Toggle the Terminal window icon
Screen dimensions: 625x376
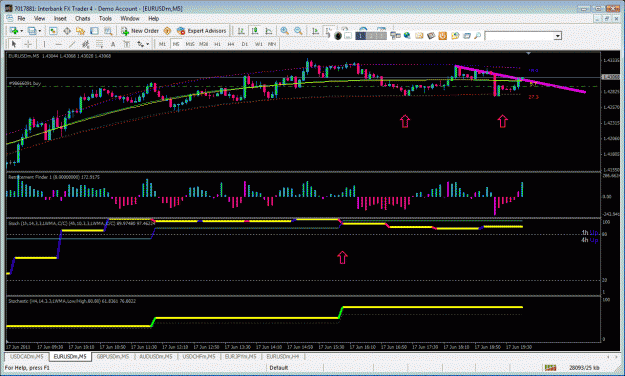pyautogui.click(x=94, y=31)
